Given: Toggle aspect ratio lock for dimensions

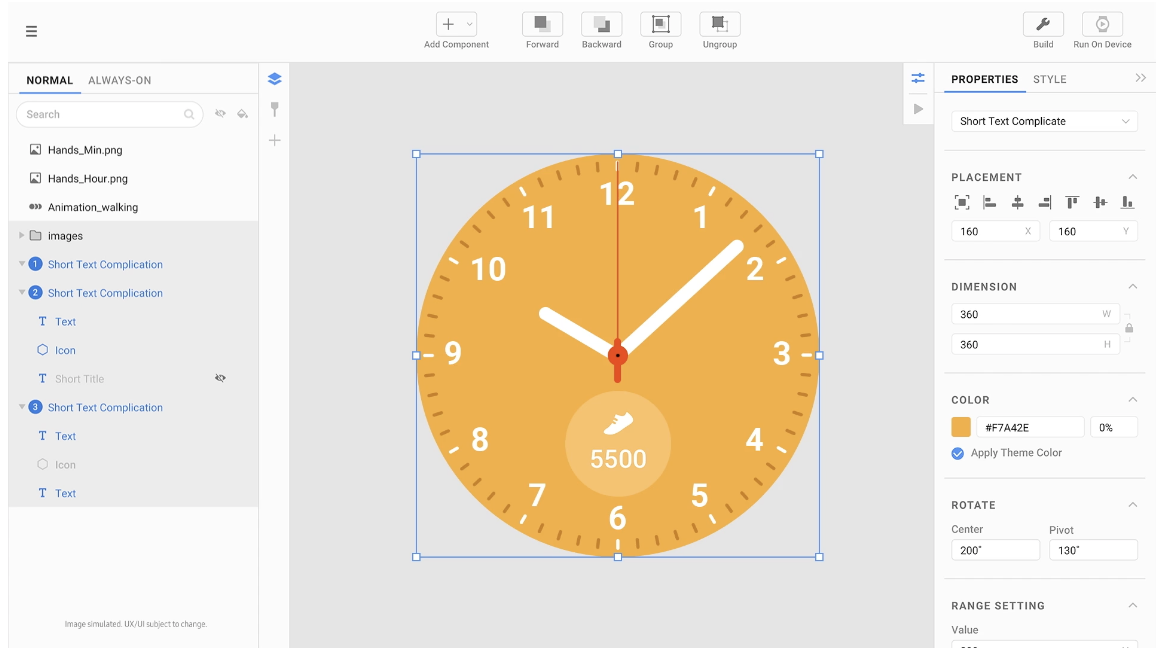Looking at the screenshot, I should (x=1129, y=328).
